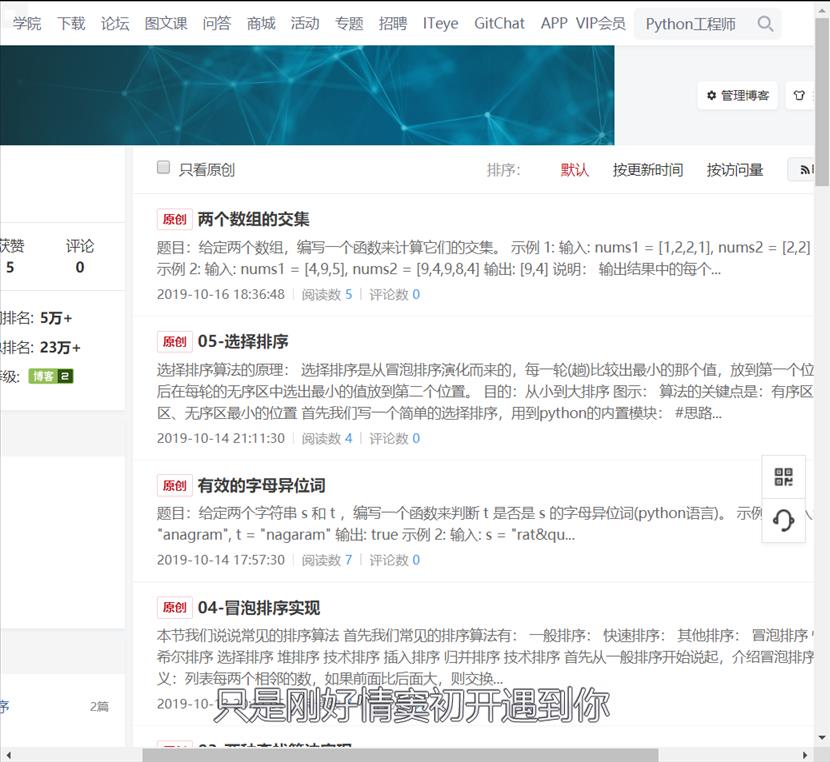
Task: Click the 原创 tag beside 两个数组的交集
Action: click(x=174, y=220)
